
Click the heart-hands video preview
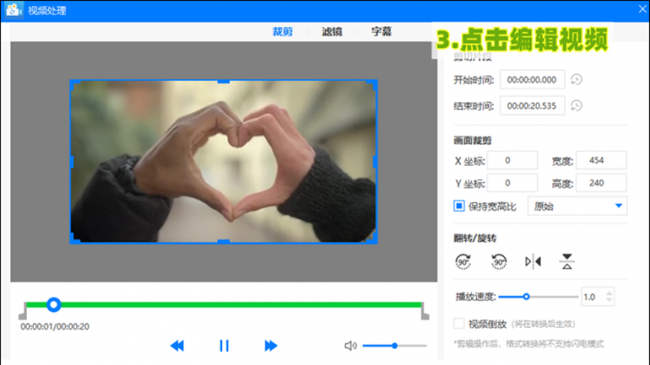pyautogui.click(x=223, y=162)
